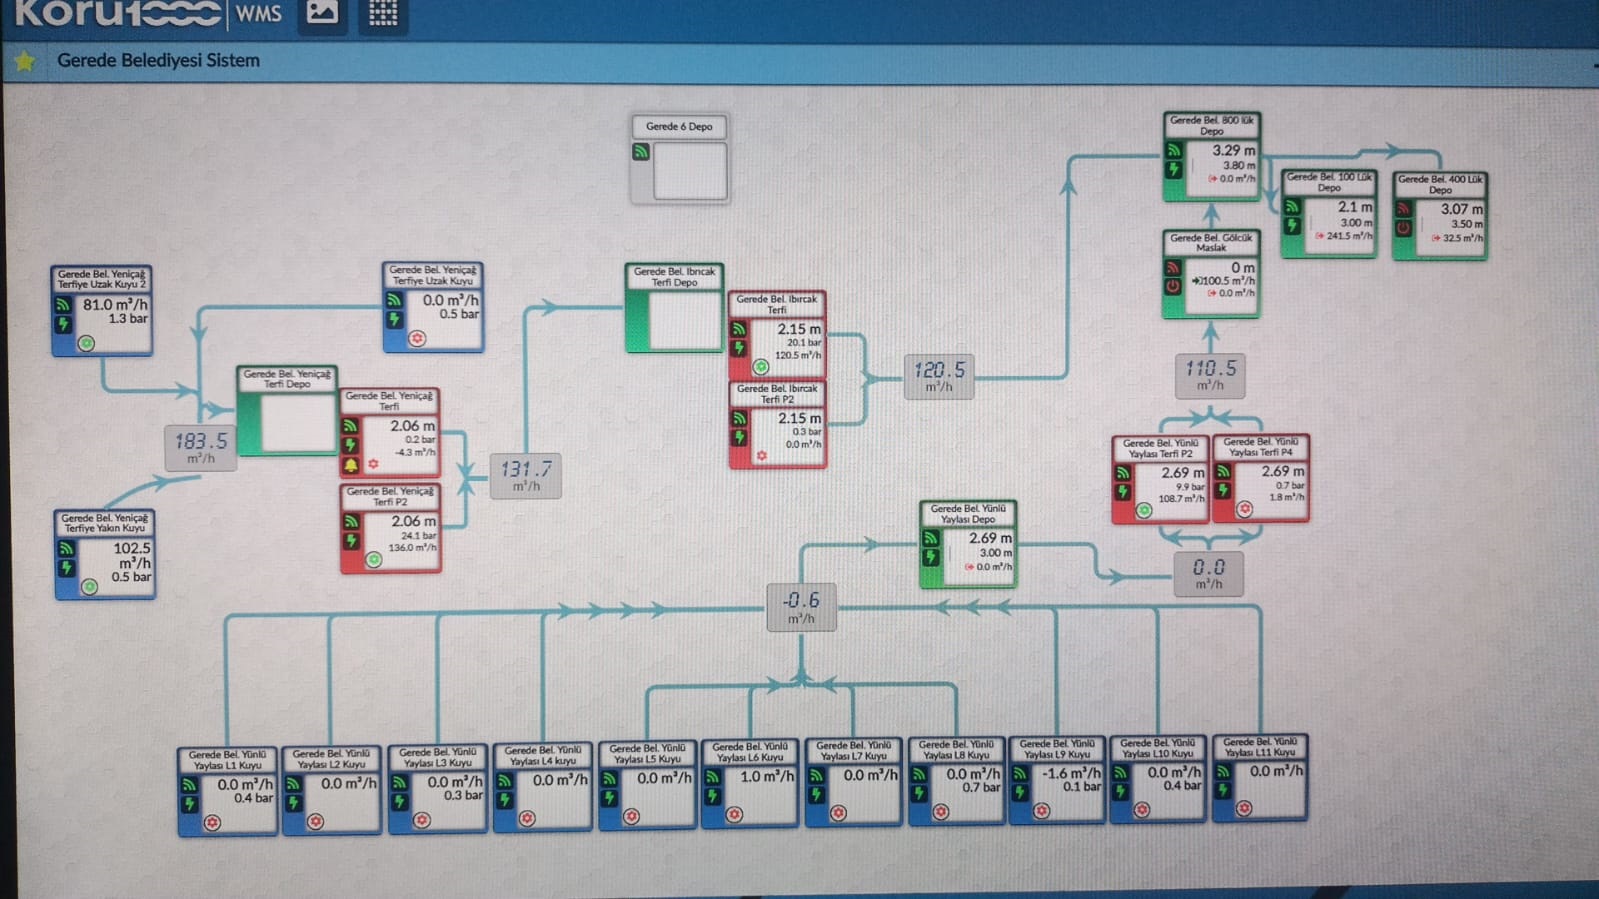Click 1.0 m³/h value on L6 Kuyu
1599x899 pixels.
click(x=767, y=776)
